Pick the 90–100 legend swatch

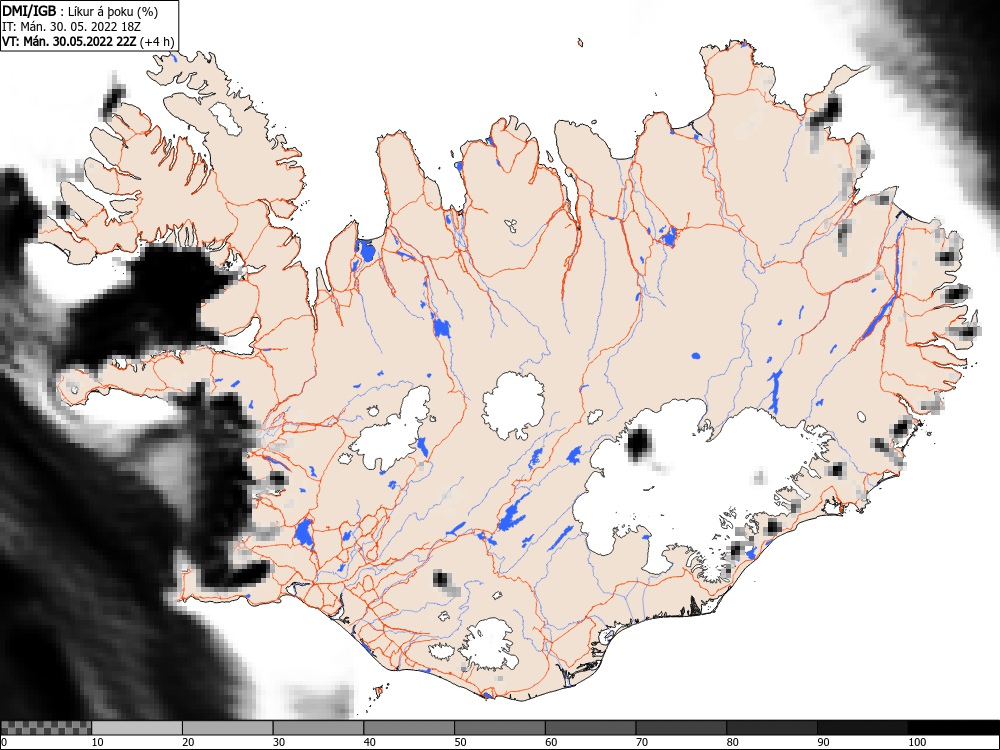862,728
